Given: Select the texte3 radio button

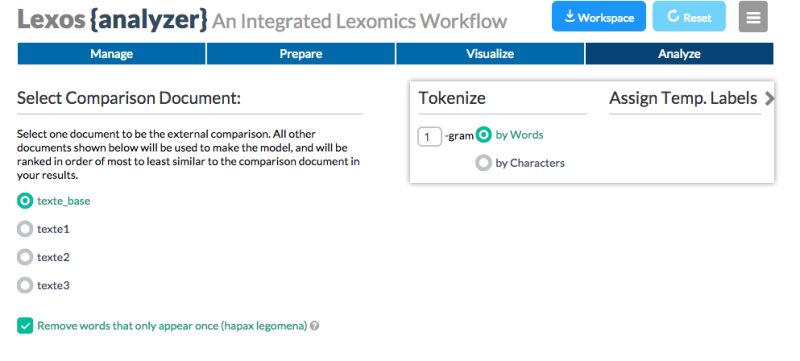Looking at the screenshot, I should (24, 286).
